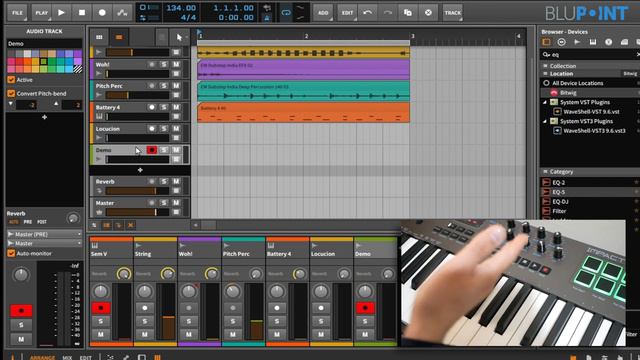Select the Battery 4 orange clip
This screenshot has height=360, width=640.
click(303, 113)
